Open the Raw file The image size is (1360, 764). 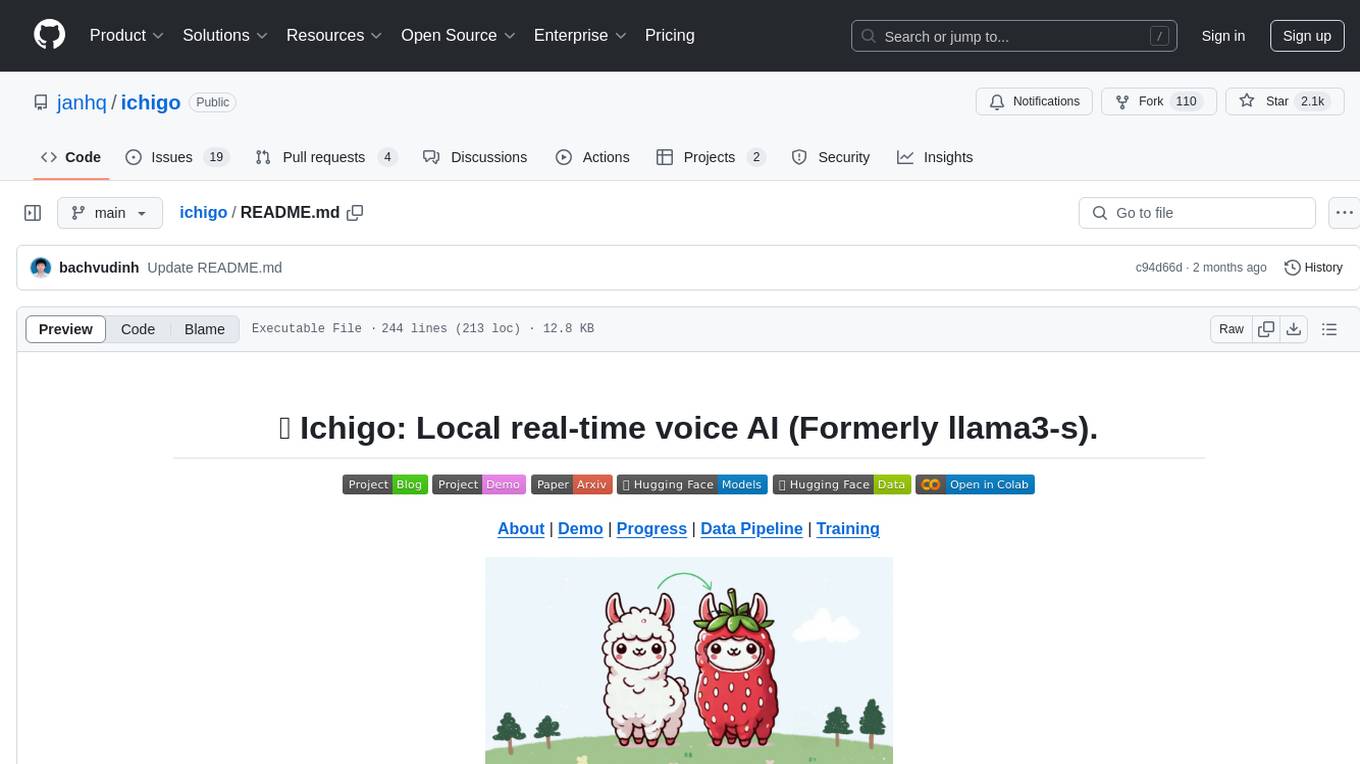1231,329
